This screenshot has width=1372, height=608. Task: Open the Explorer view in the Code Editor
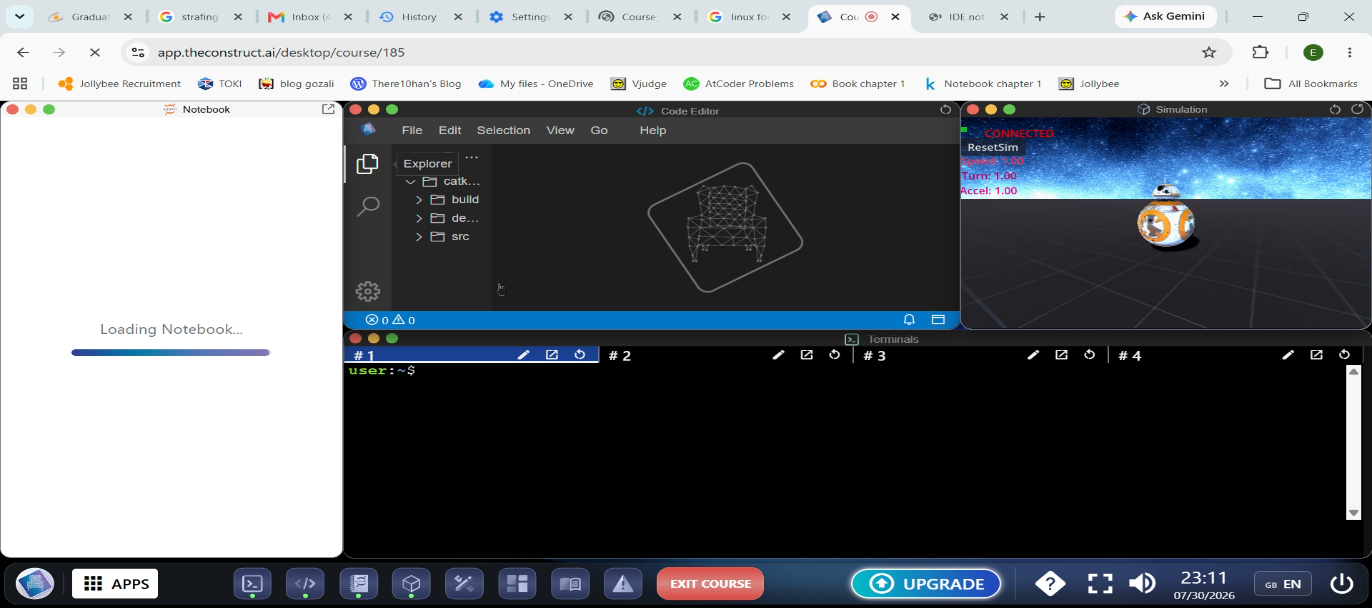tap(367, 164)
